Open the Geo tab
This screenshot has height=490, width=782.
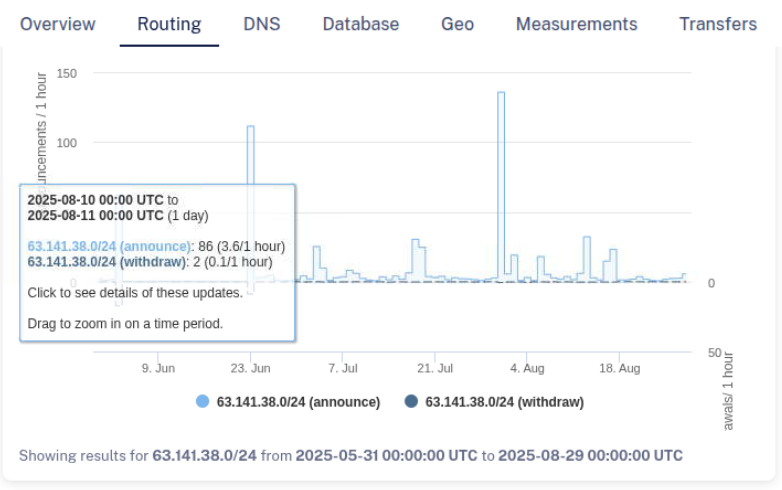pos(457,24)
